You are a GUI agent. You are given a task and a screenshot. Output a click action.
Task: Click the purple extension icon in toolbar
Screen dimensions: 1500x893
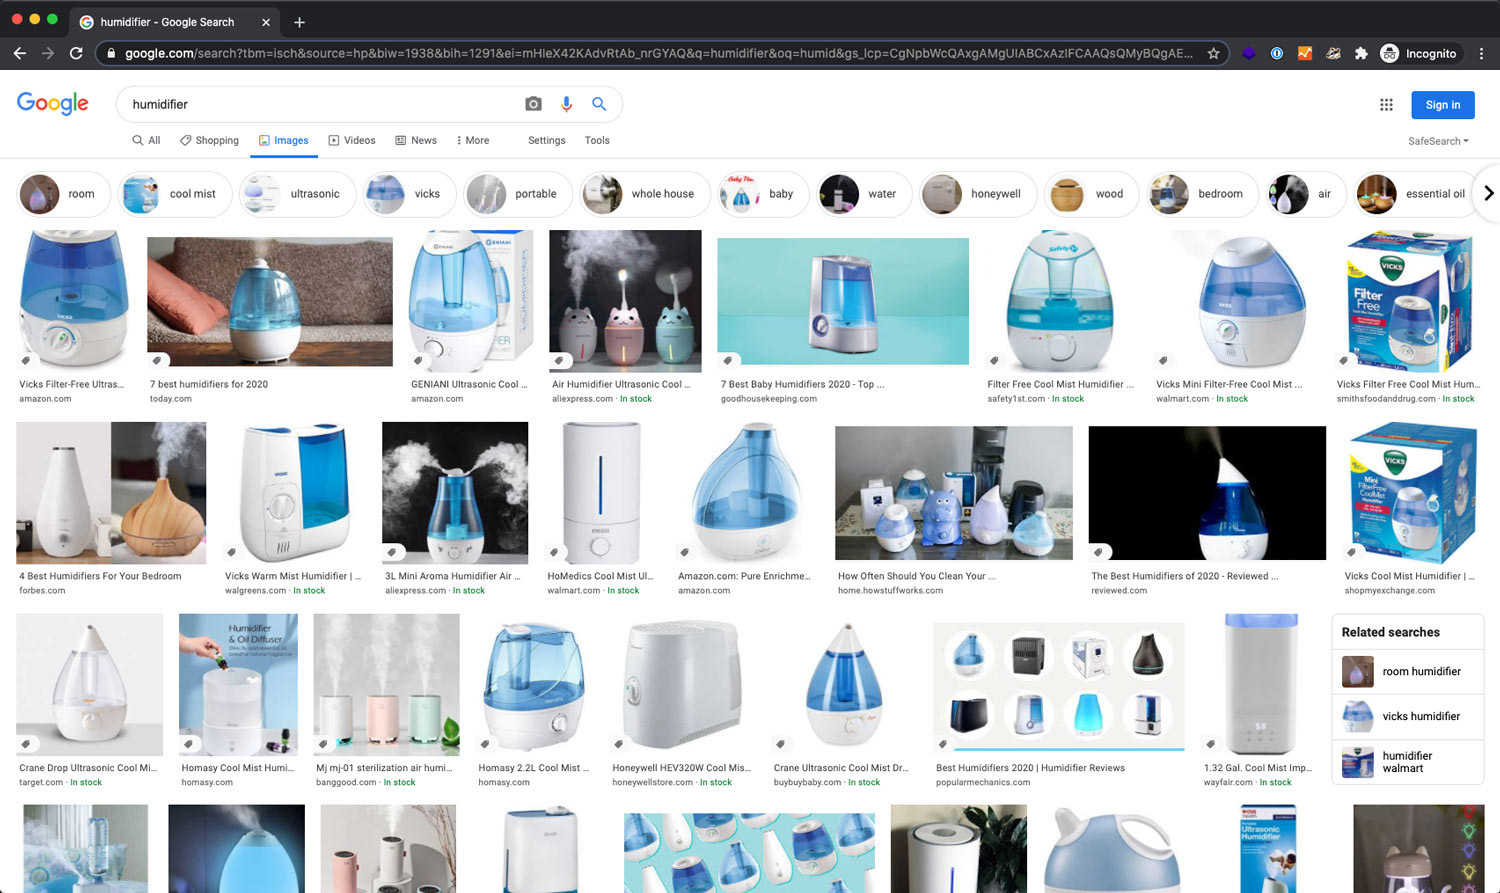click(1249, 53)
